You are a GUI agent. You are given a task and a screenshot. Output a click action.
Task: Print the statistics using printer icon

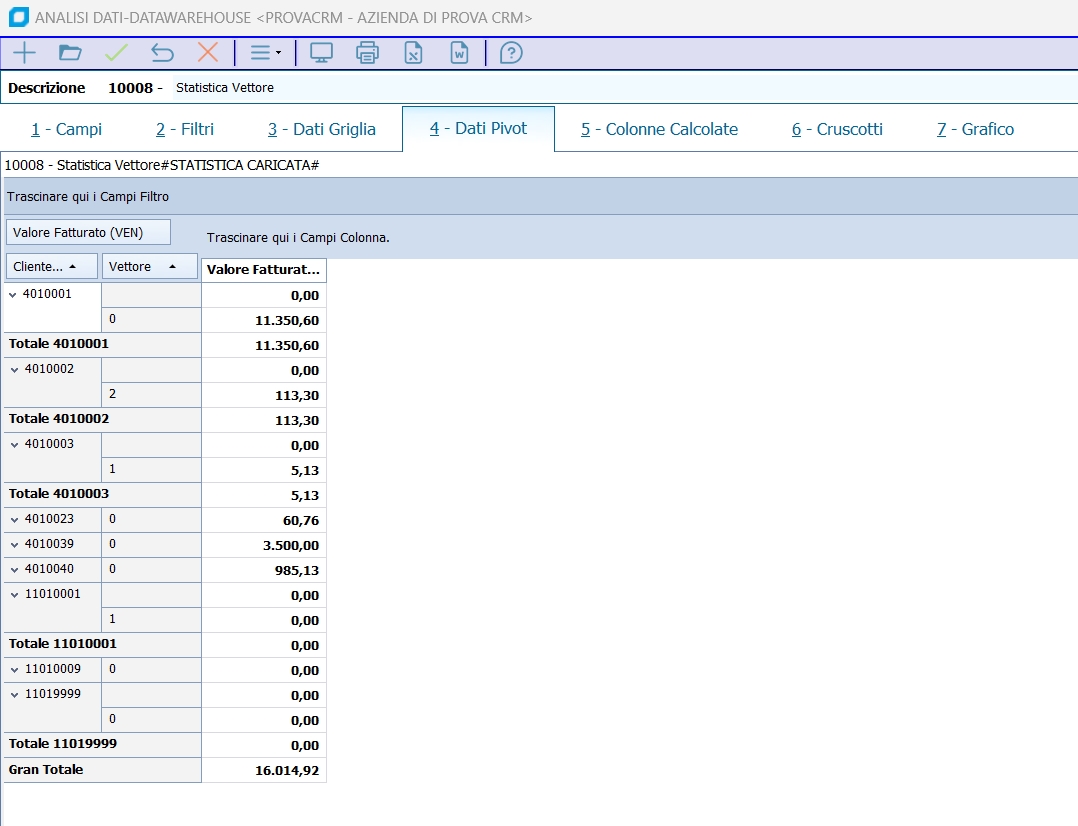(x=367, y=53)
